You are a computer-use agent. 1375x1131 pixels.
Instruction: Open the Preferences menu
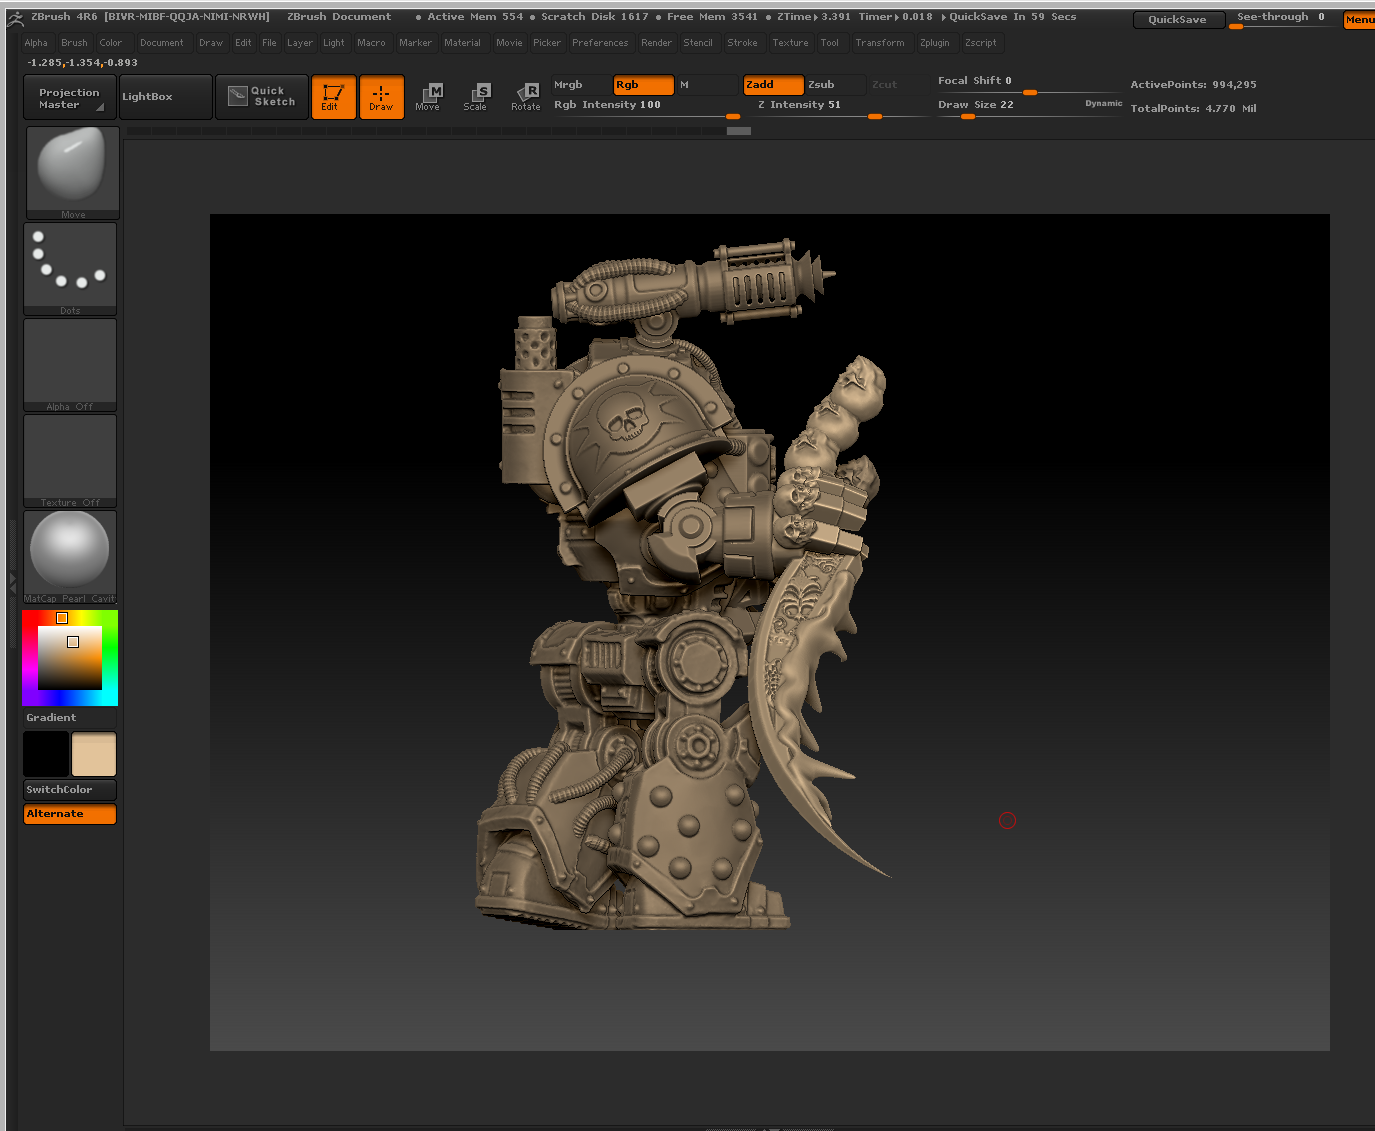tap(600, 43)
